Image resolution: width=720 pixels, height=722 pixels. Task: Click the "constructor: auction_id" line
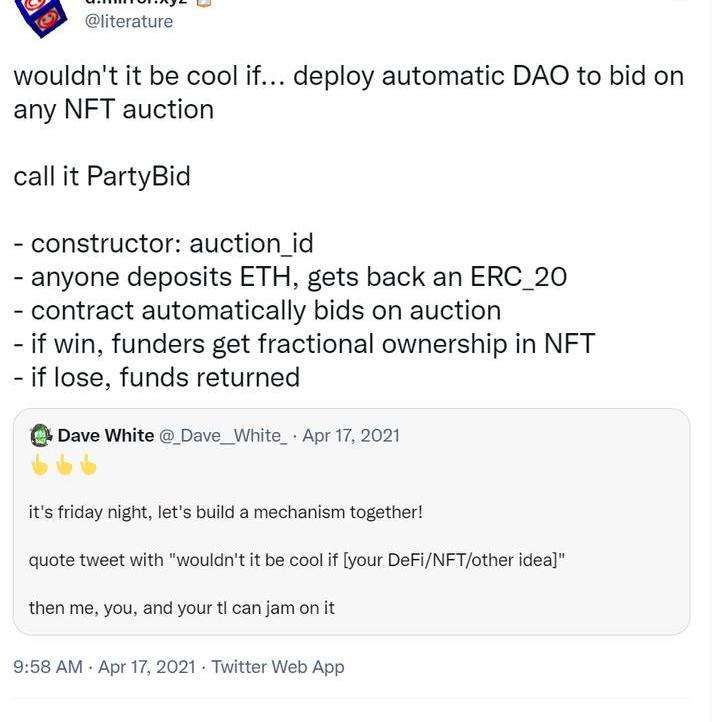click(163, 243)
